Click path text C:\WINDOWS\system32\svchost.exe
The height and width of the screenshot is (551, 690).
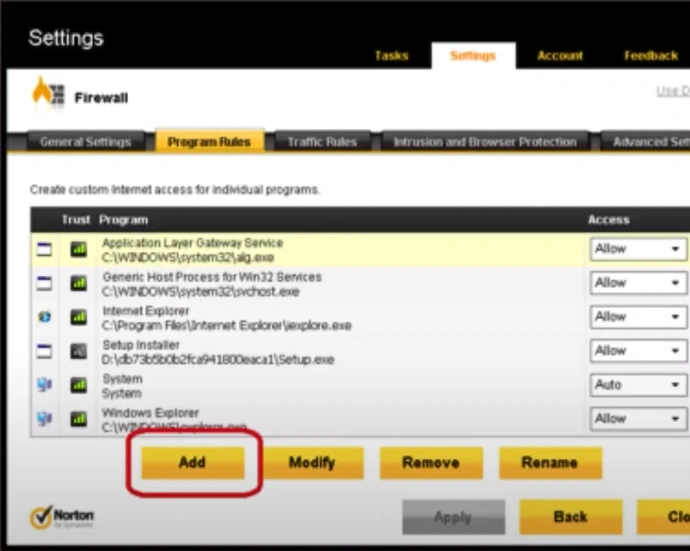(x=201, y=292)
